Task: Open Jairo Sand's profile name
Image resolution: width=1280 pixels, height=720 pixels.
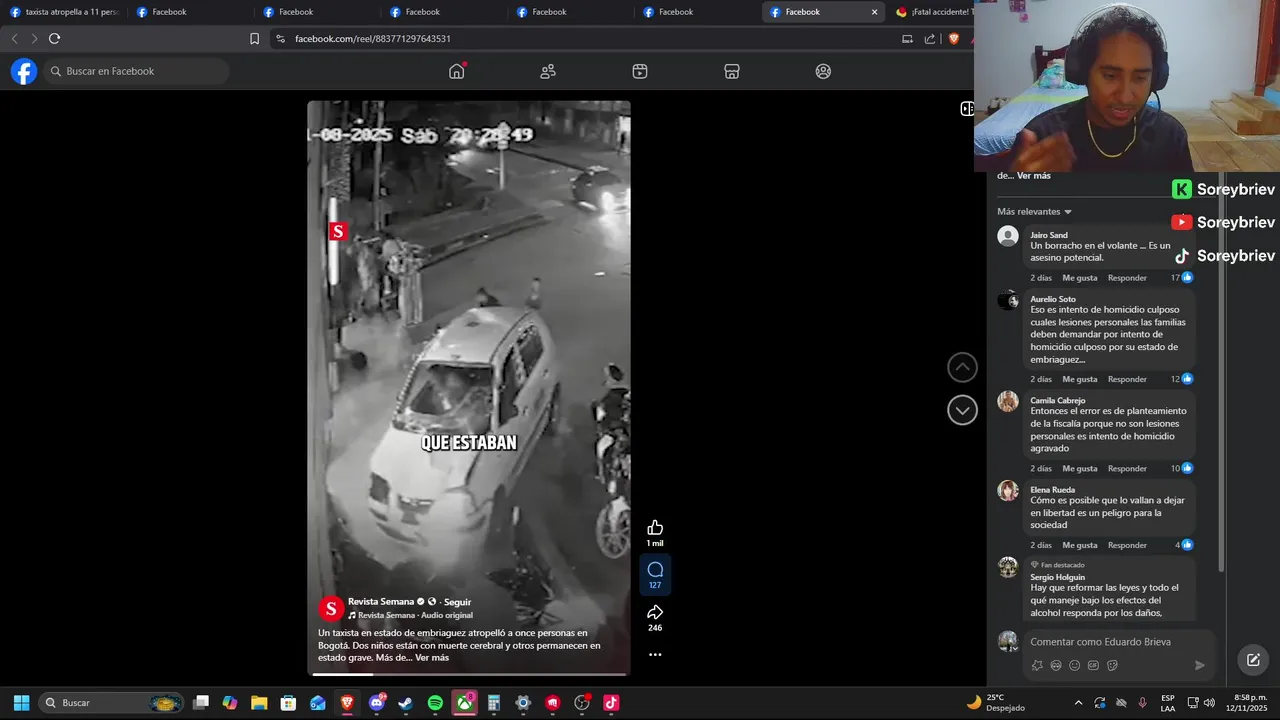Action: [x=1049, y=235]
